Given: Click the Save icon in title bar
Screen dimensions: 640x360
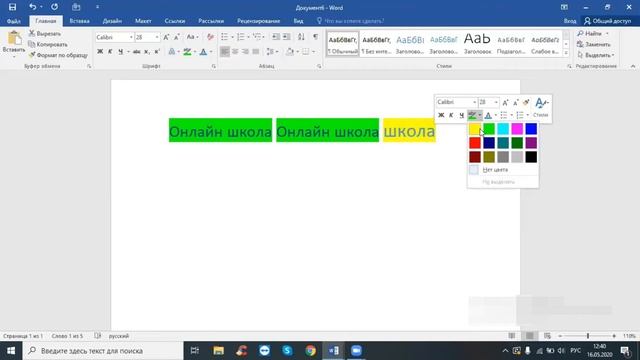Looking at the screenshot, I should point(12,7).
